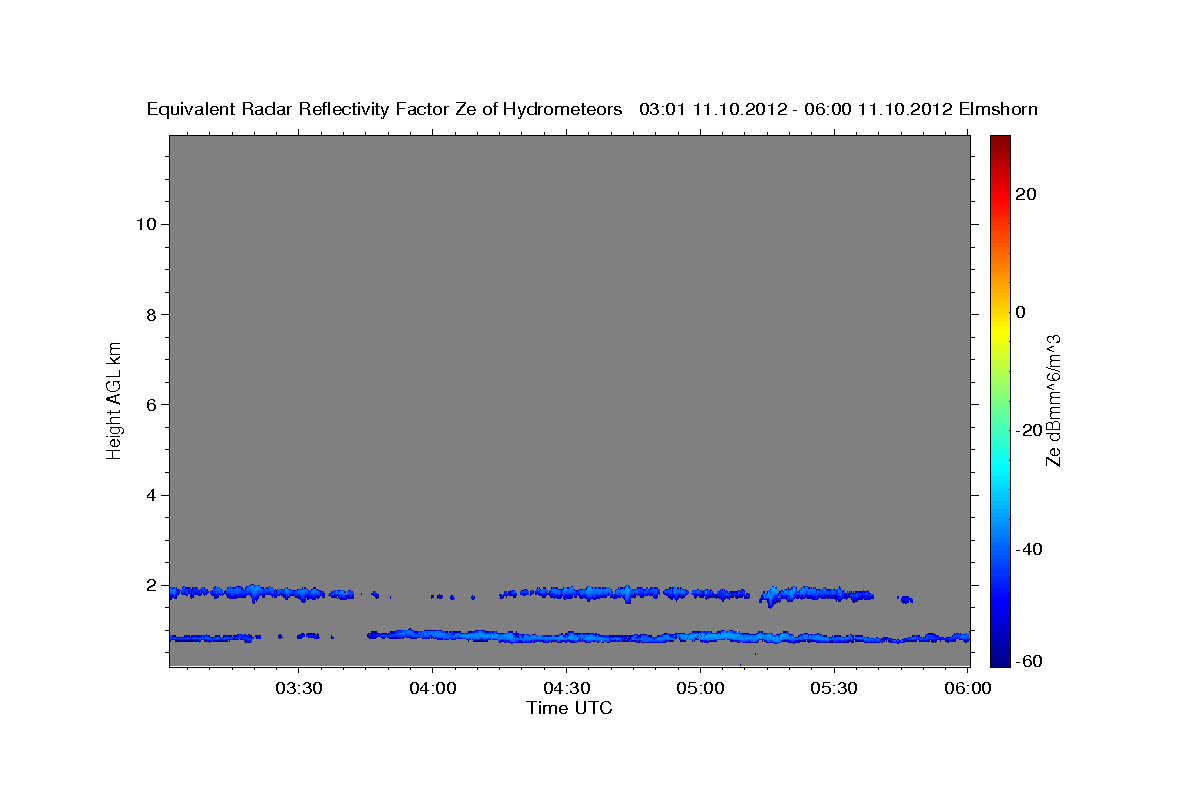Click the isolated echo near 05:45 at 1.7 km
Viewport: 1200px width, 800px height.
(905, 600)
